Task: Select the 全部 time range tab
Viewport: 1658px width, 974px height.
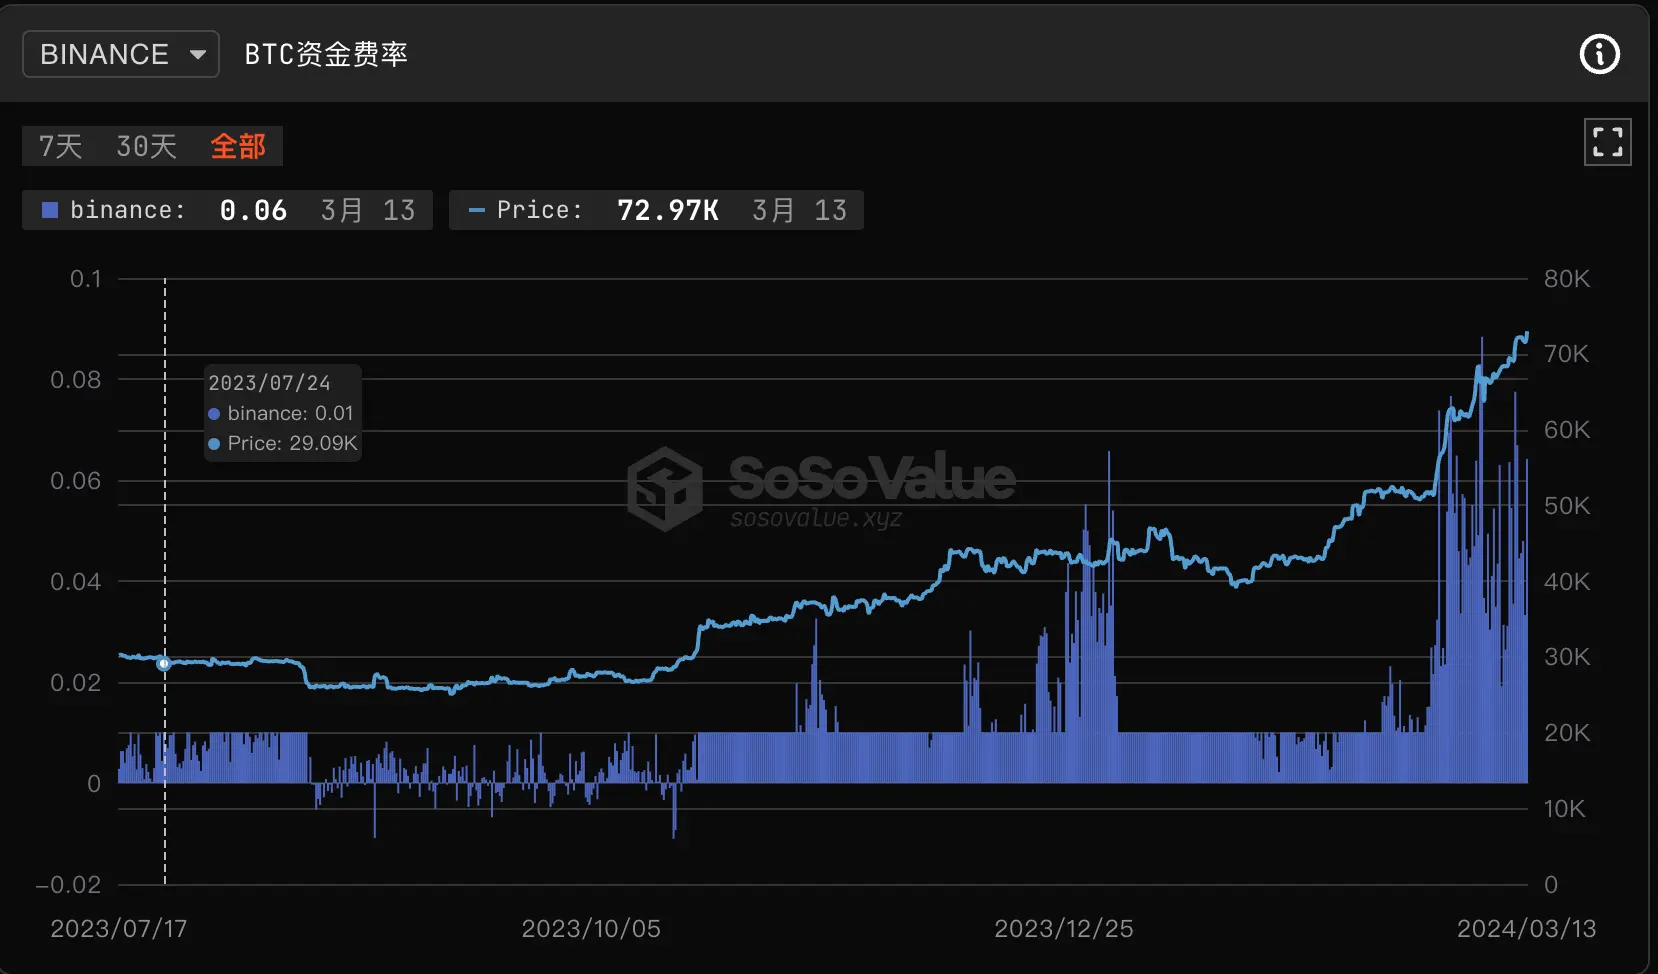Action: [238, 146]
